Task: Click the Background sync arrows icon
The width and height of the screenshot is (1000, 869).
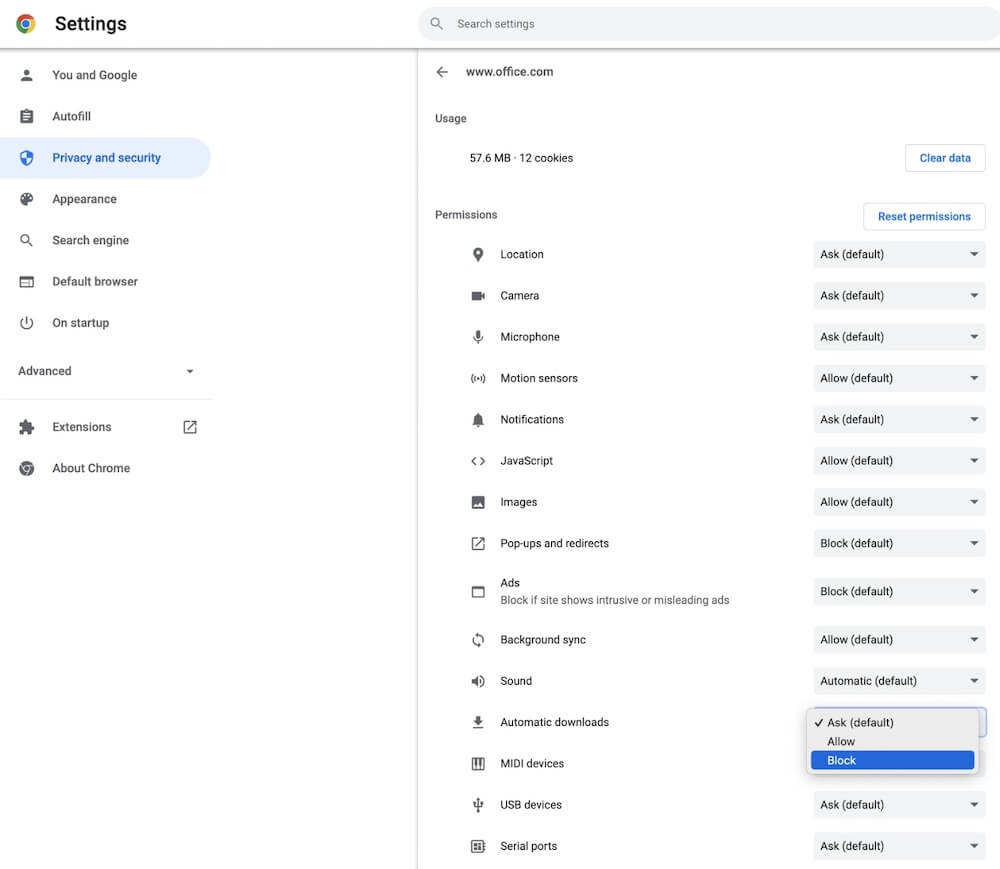Action: click(478, 639)
